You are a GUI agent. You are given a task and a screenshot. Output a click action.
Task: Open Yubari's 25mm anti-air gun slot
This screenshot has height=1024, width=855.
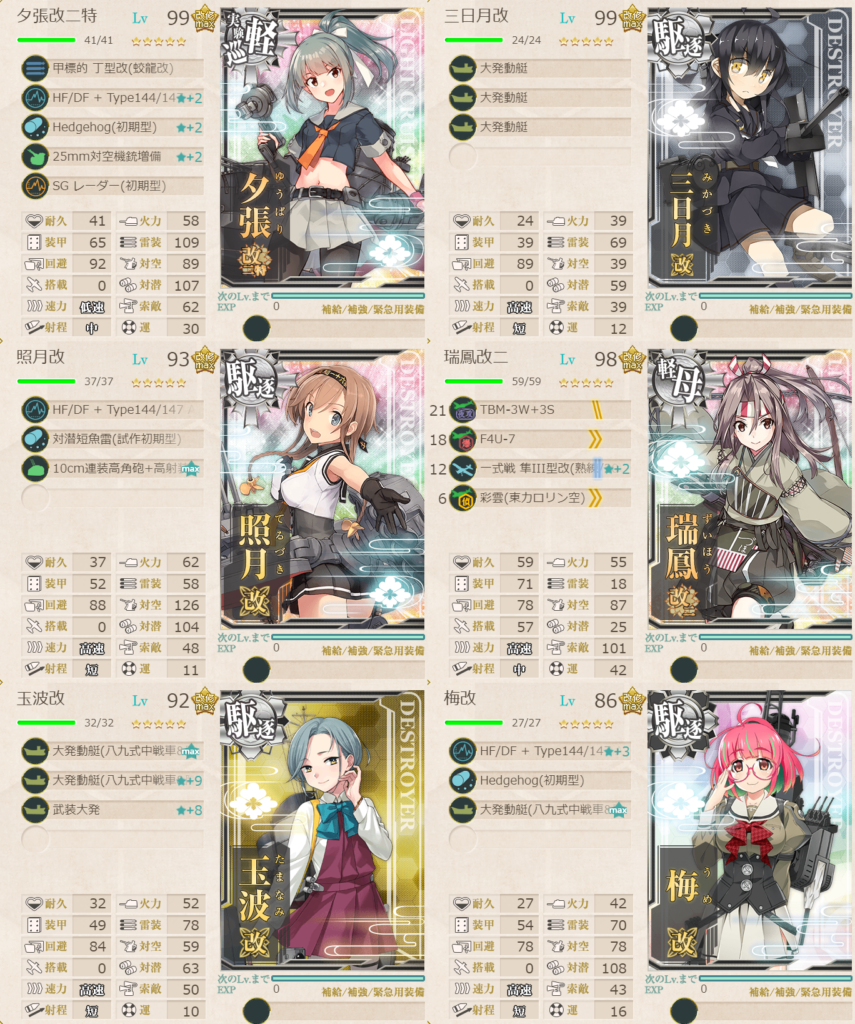coord(112,157)
